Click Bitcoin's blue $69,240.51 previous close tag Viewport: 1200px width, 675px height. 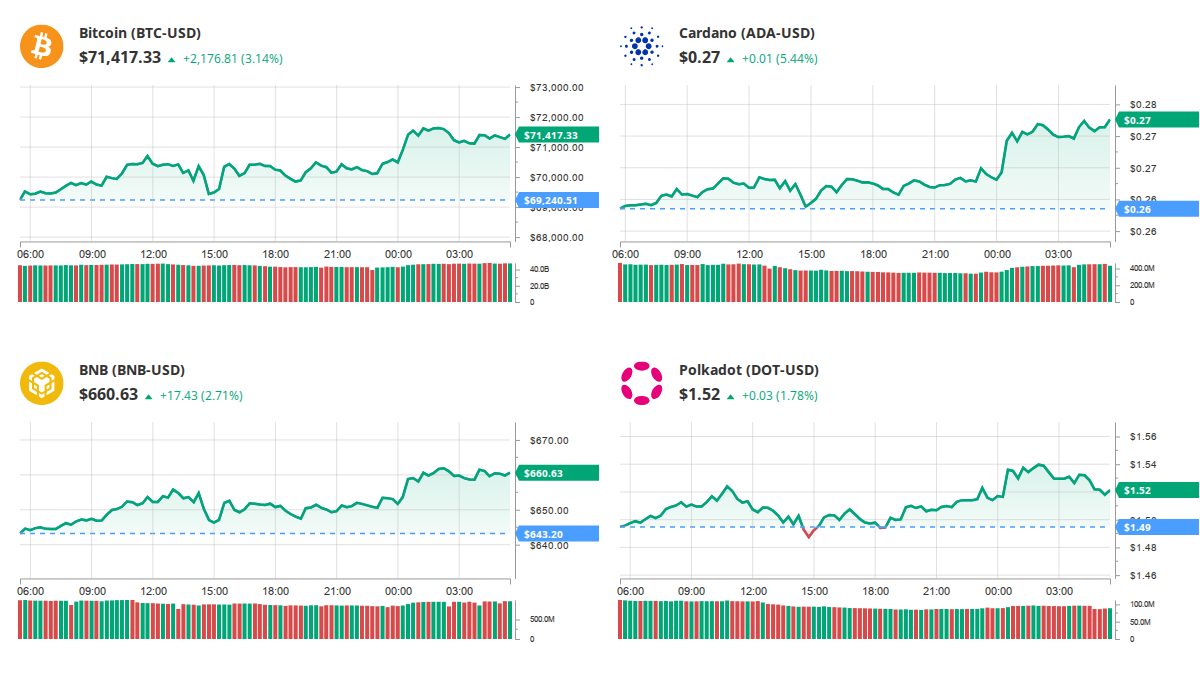coord(557,200)
